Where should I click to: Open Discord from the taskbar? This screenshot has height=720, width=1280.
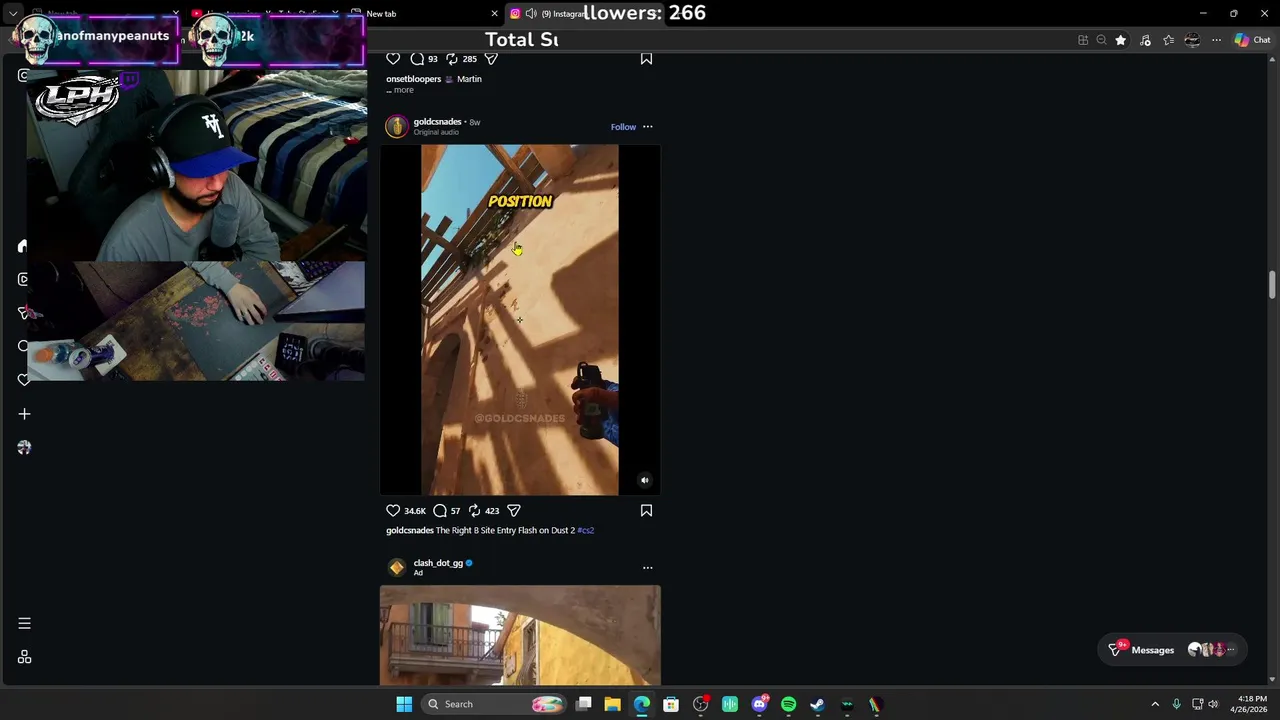[x=759, y=704]
